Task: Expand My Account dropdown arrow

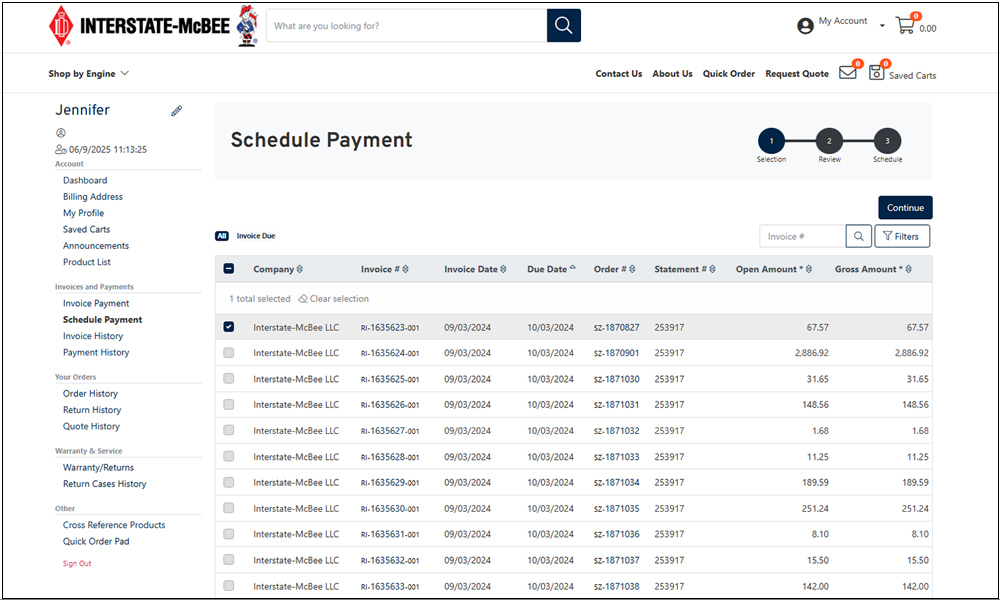Action: (882, 26)
